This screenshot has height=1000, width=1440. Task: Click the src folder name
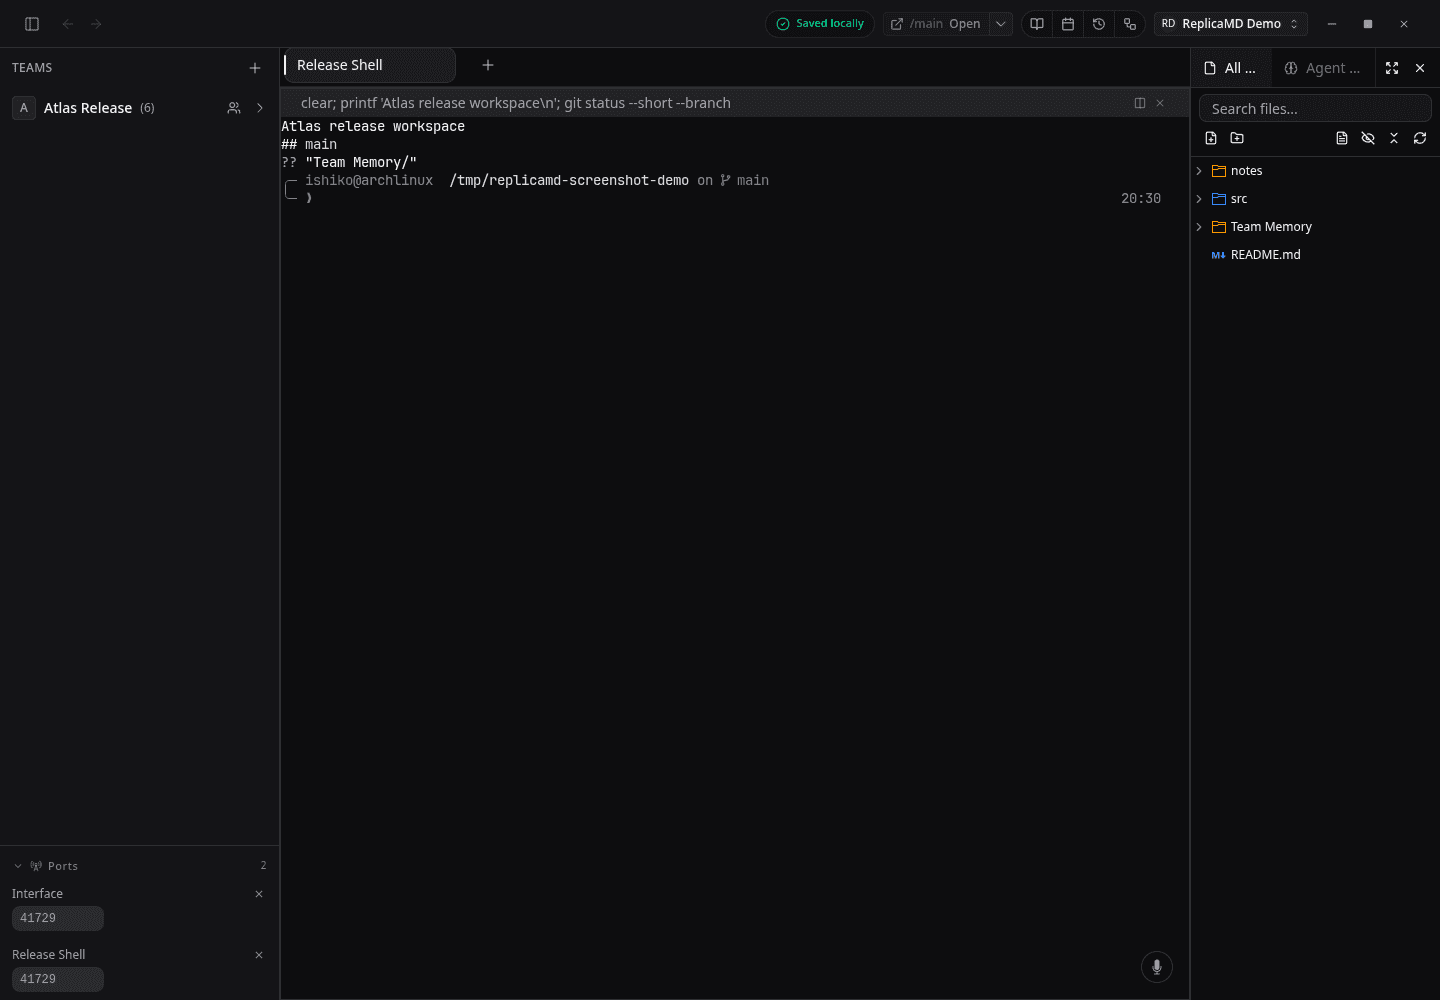1239,199
